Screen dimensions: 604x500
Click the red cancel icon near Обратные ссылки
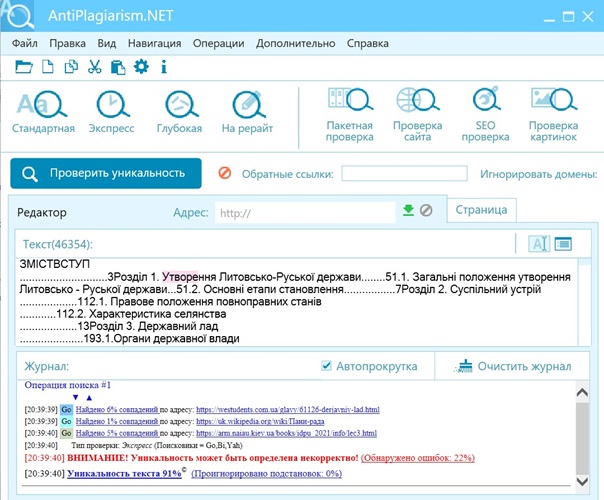click(x=225, y=173)
